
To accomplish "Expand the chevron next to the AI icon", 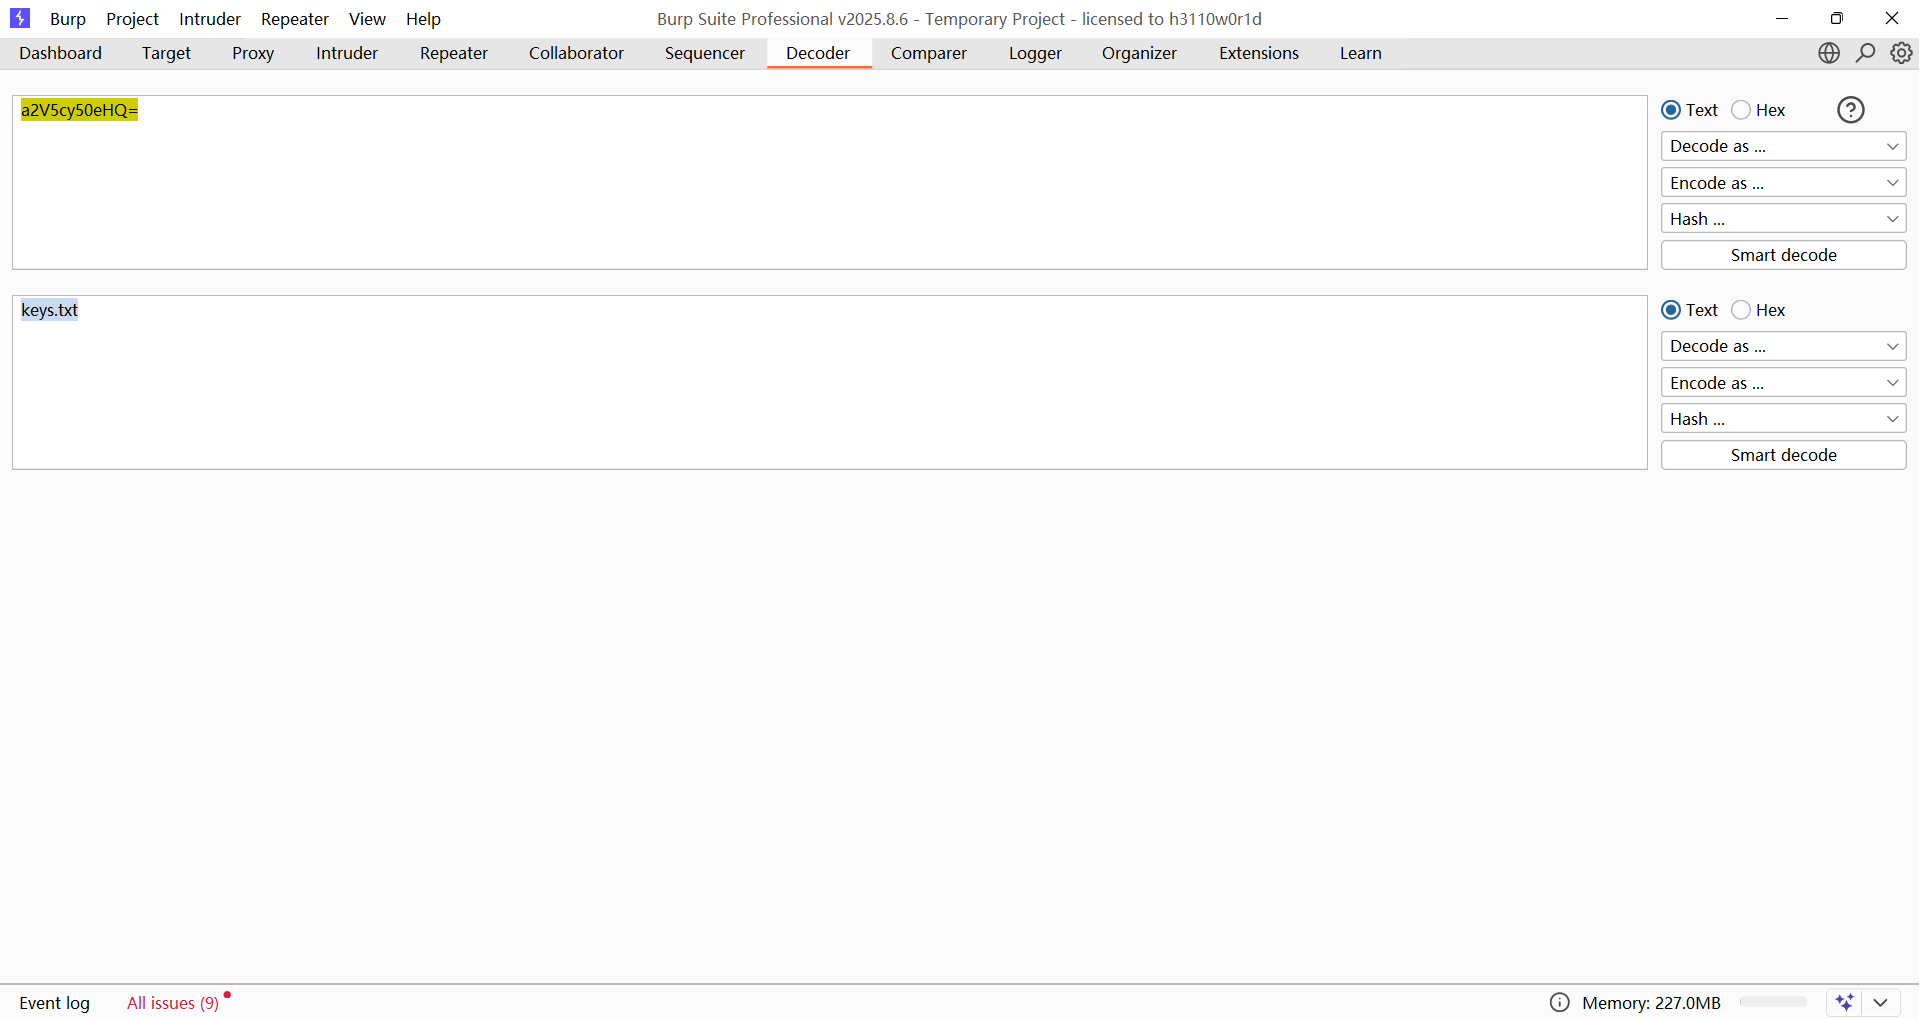I will [x=1881, y=1002].
